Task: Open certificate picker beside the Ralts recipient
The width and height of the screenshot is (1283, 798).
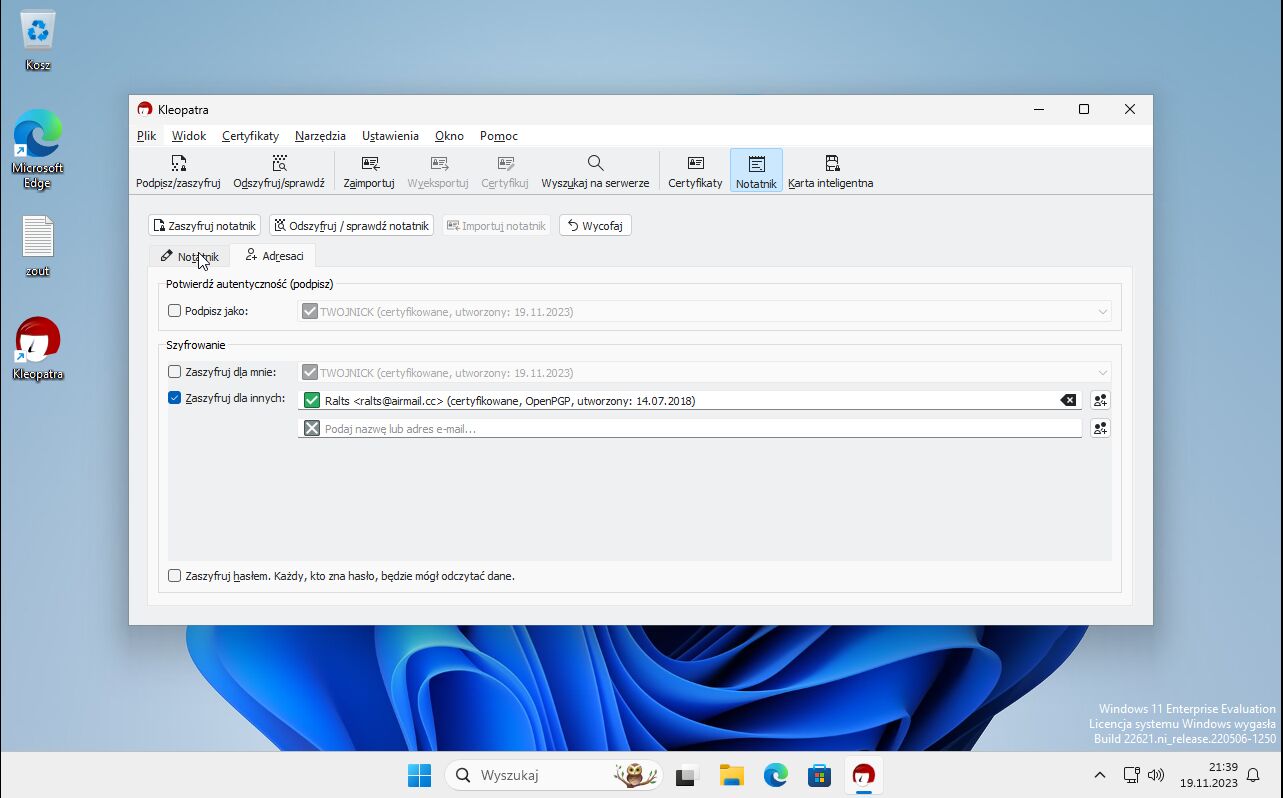Action: point(1100,400)
